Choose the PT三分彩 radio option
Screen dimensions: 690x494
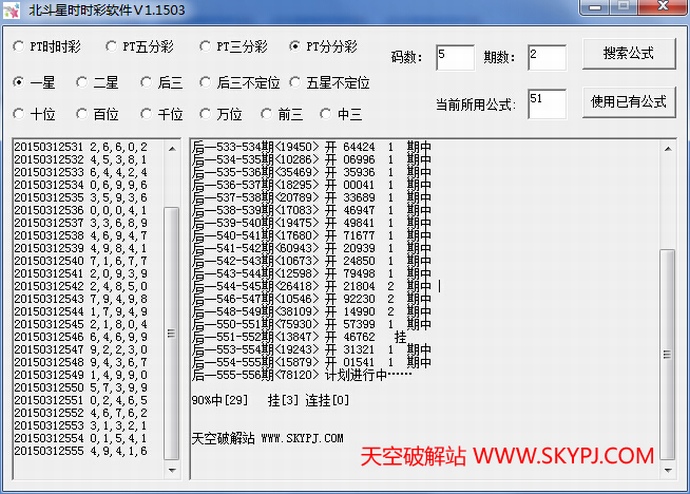[x=206, y=46]
